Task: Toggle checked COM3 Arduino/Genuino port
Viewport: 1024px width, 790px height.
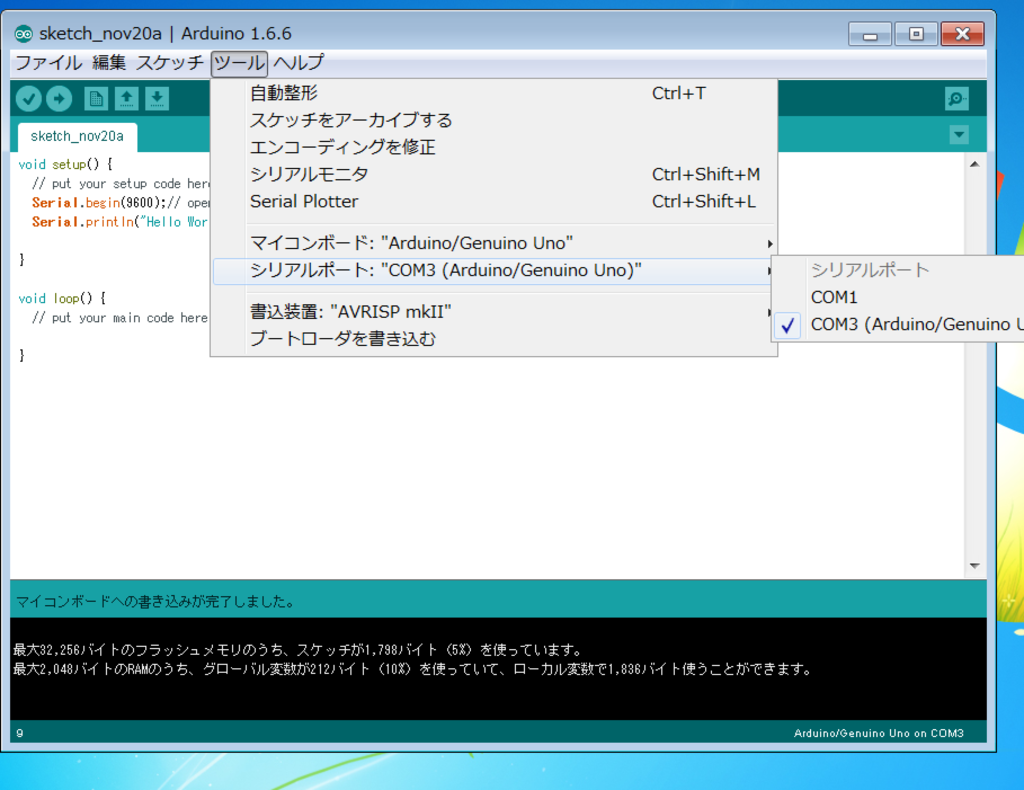Action: pyautogui.click(x=899, y=324)
